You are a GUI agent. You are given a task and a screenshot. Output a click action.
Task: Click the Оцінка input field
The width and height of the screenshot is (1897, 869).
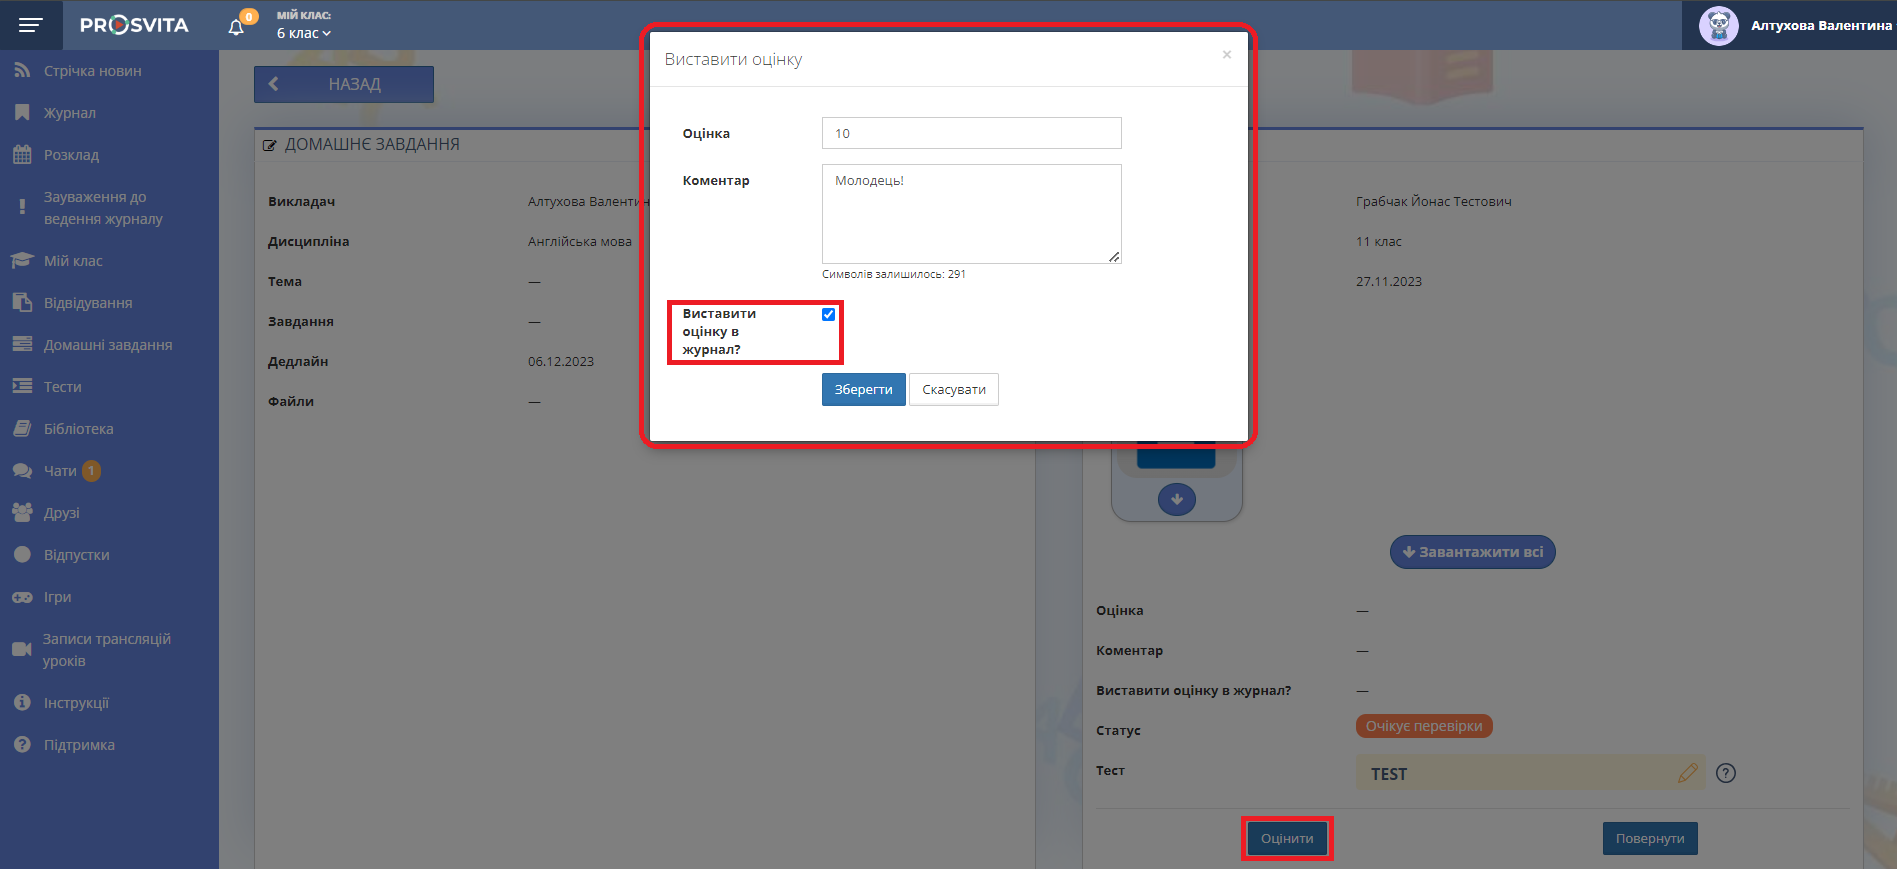point(971,133)
